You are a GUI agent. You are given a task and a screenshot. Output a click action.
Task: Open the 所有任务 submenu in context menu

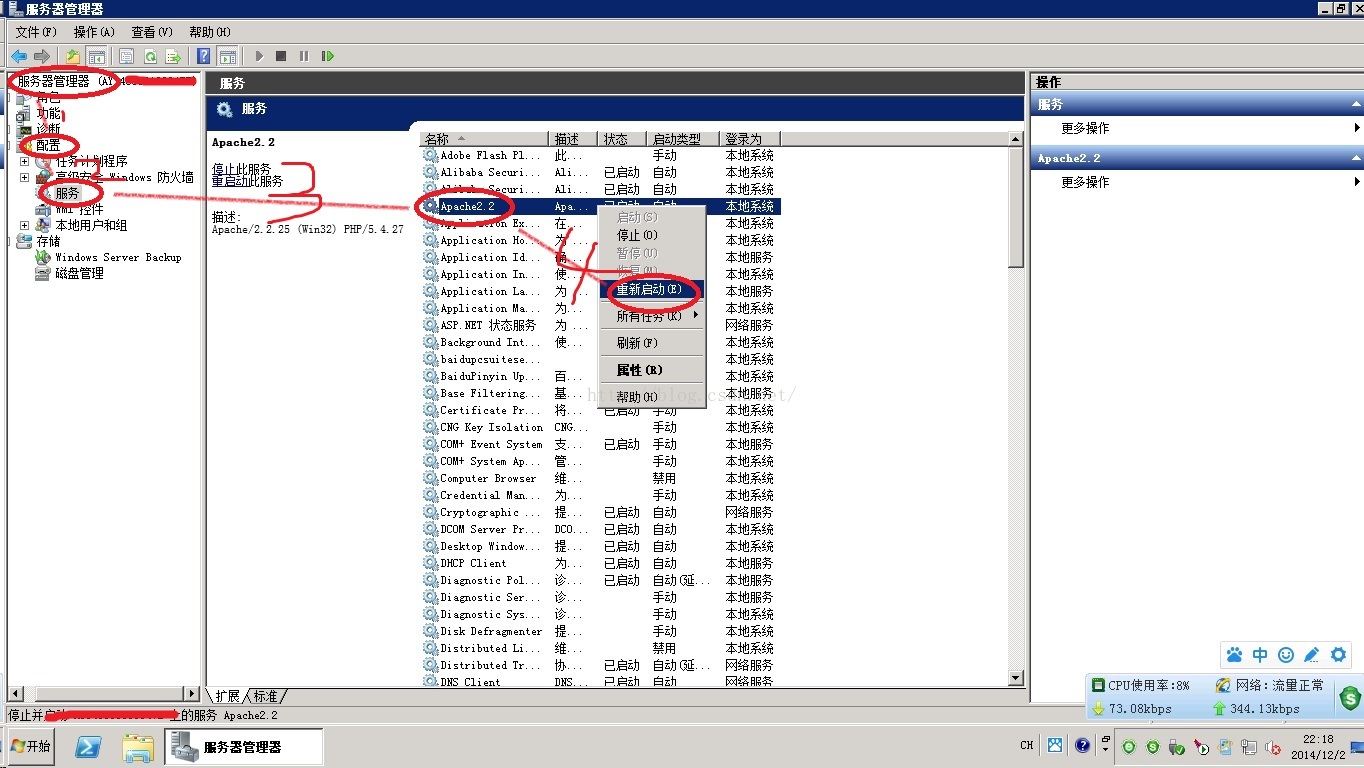[x=652, y=316]
